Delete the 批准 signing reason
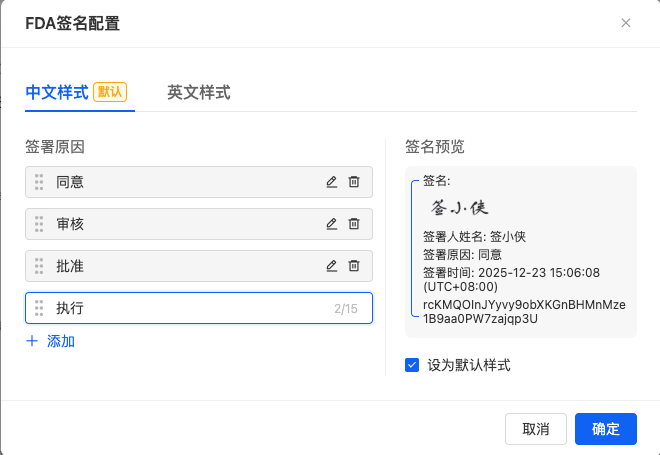This screenshot has width=660, height=455. click(354, 266)
